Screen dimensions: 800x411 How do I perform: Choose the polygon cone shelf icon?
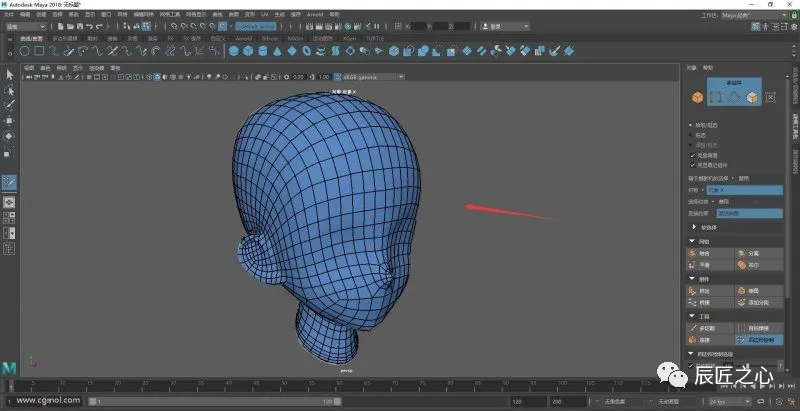(276, 50)
